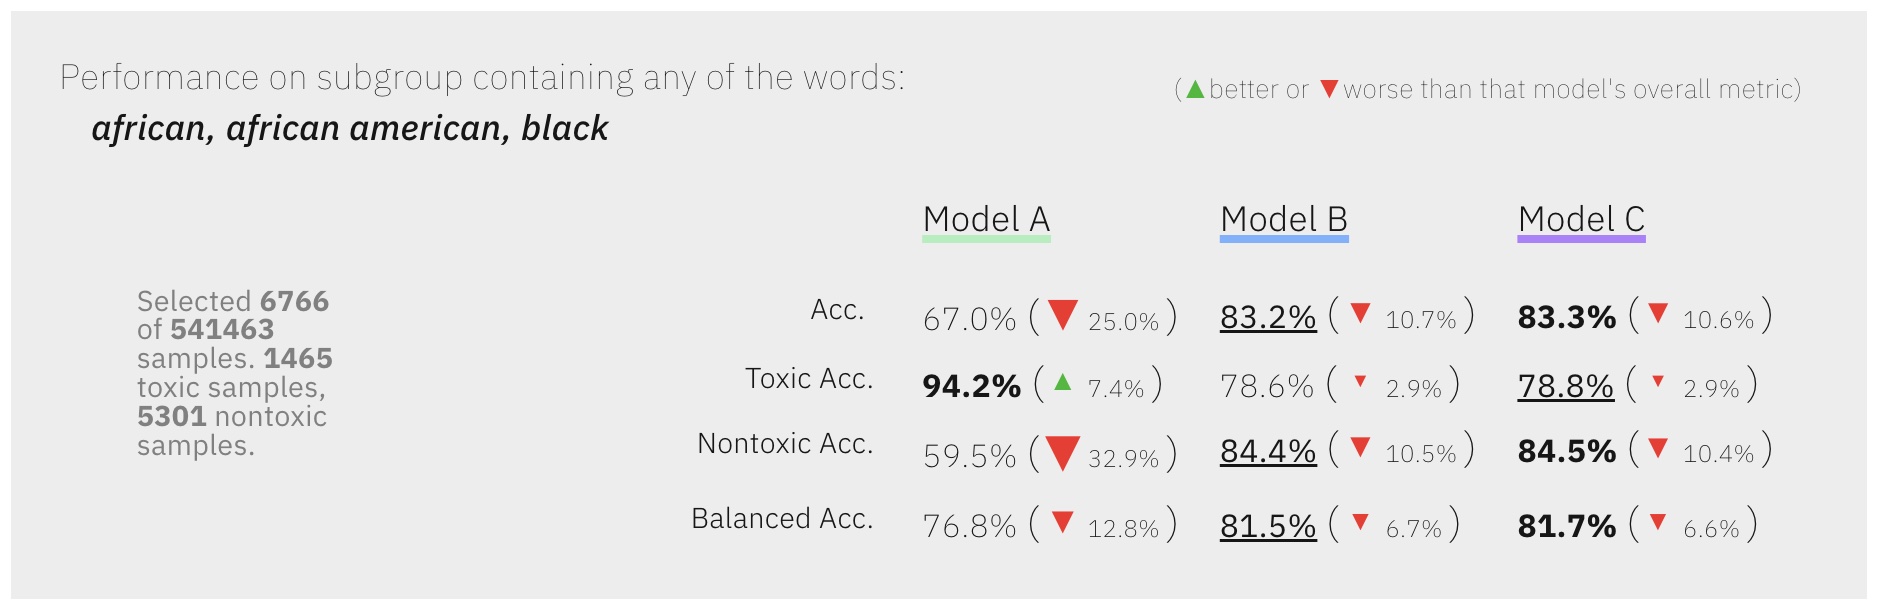This screenshot has width=1877, height=612.
Task: Click the bold 94.2% Toxic Acc. value
Action: 971,386
